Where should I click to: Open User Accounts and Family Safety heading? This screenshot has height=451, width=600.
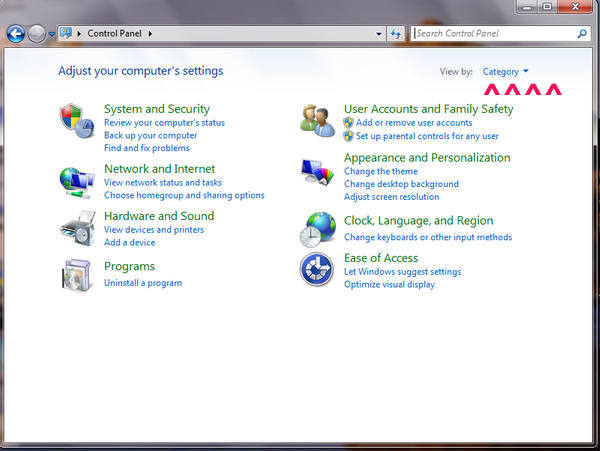429,109
